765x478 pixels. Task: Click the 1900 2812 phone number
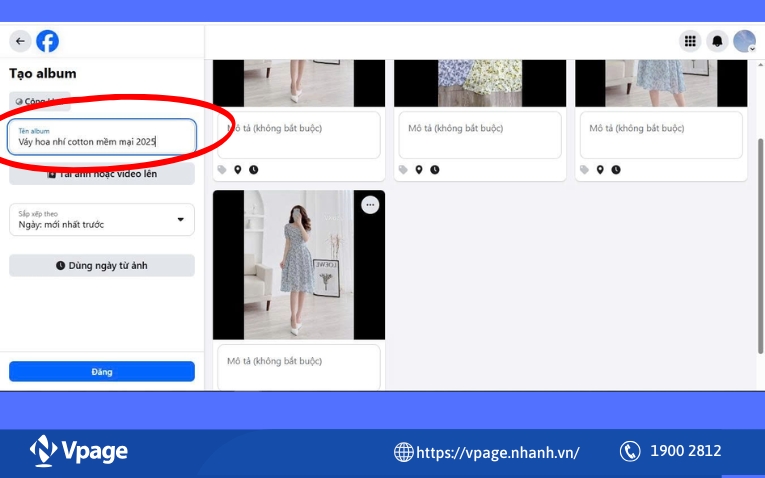pyautogui.click(x=685, y=451)
